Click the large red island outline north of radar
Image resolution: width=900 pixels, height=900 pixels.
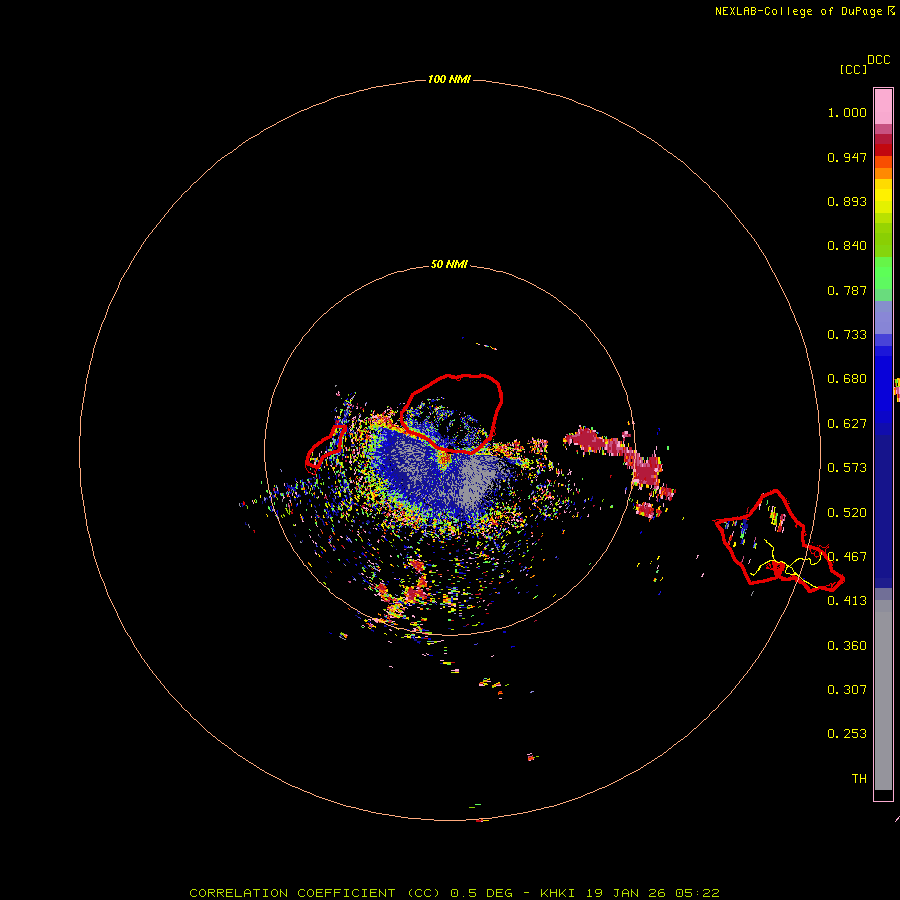click(452, 413)
